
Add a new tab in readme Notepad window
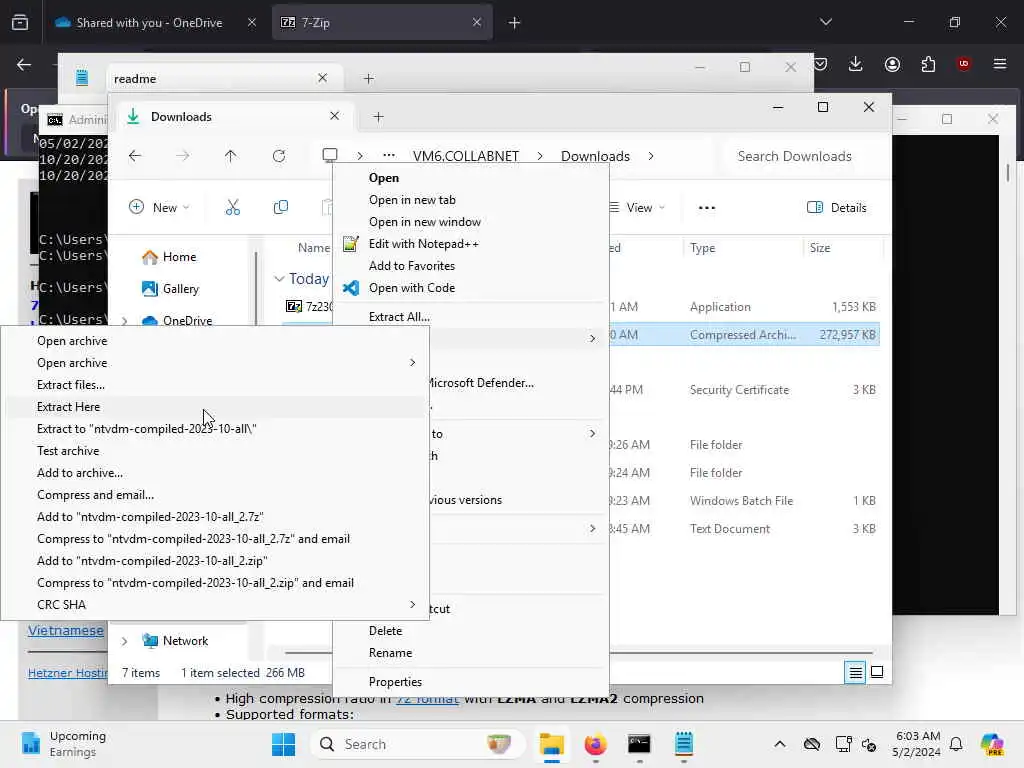pyautogui.click(x=368, y=78)
